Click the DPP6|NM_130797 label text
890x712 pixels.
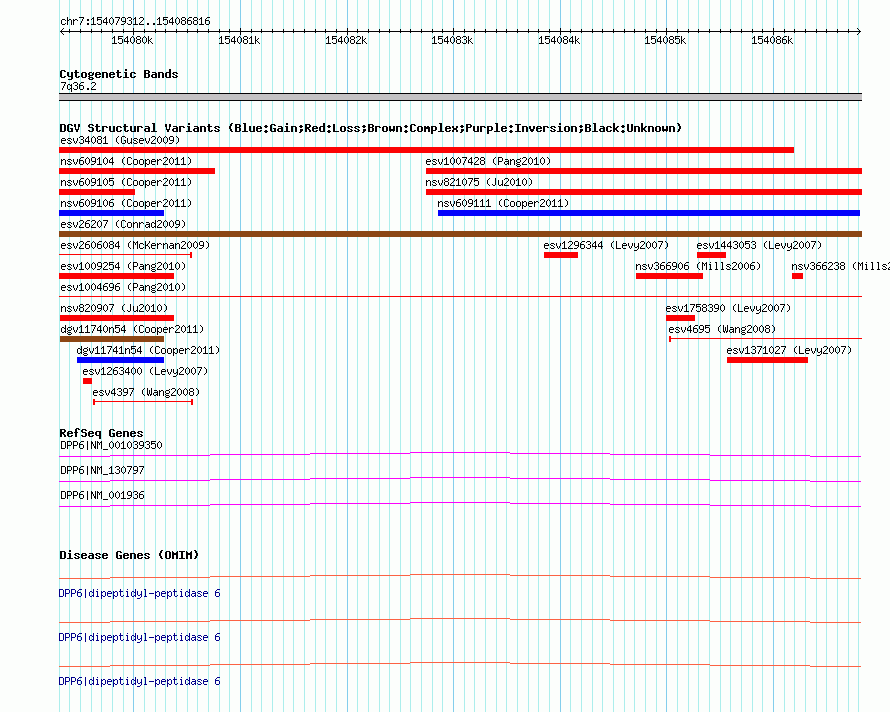[102, 470]
